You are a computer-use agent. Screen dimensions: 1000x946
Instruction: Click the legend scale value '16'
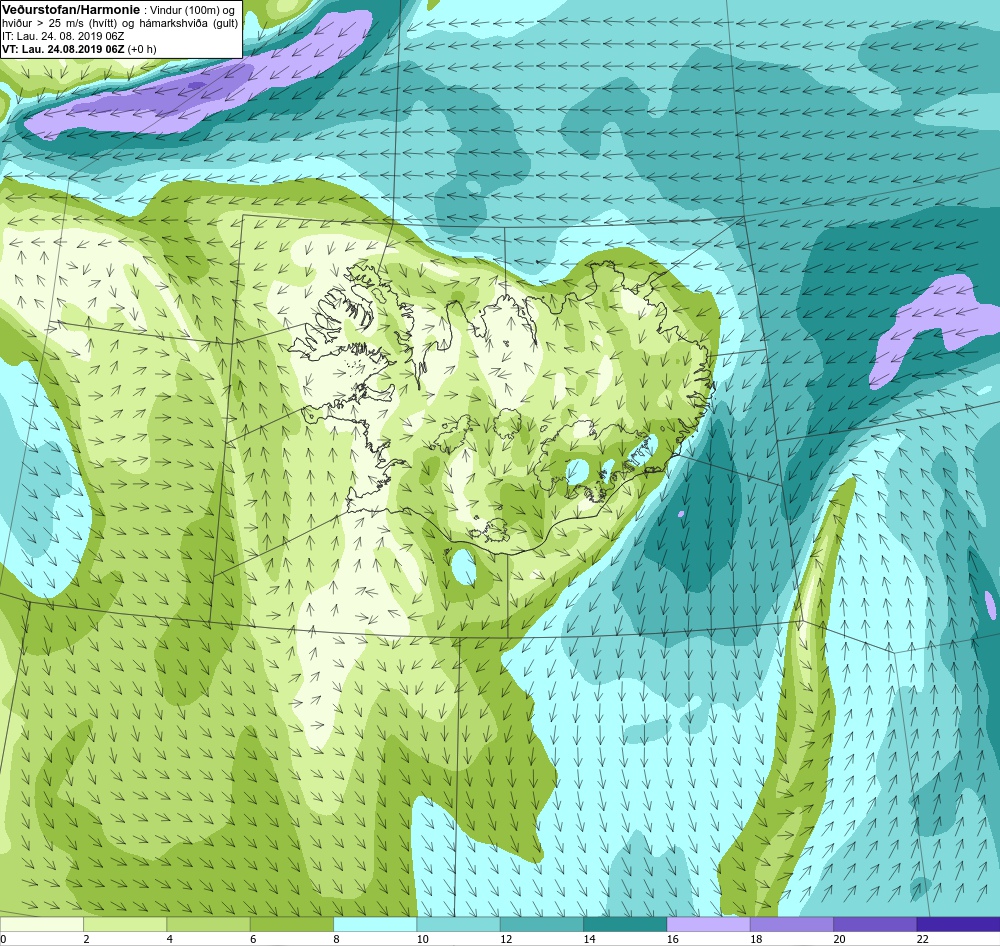tap(673, 938)
